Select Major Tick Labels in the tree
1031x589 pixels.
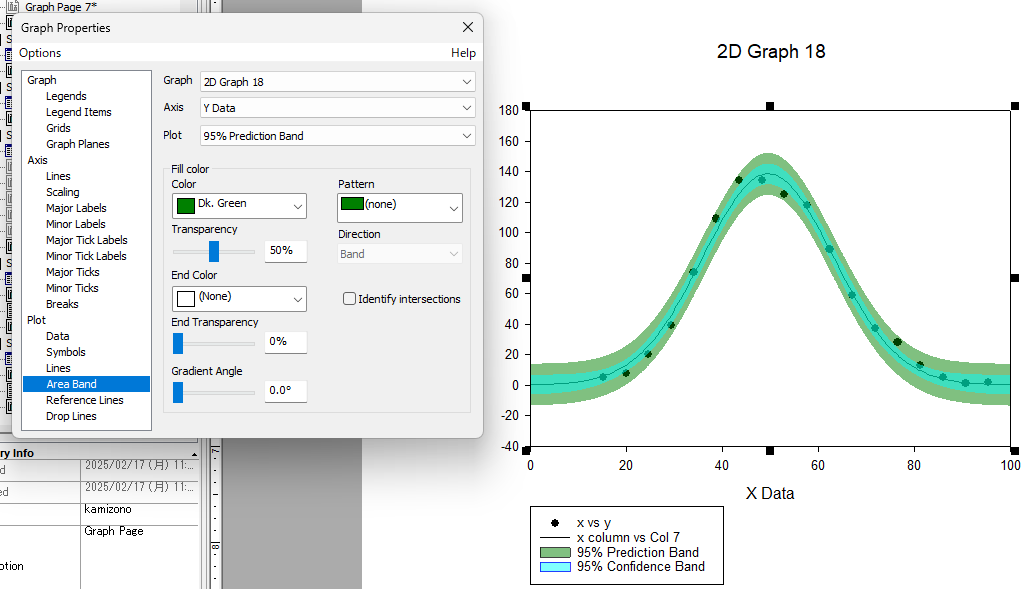[86, 240]
